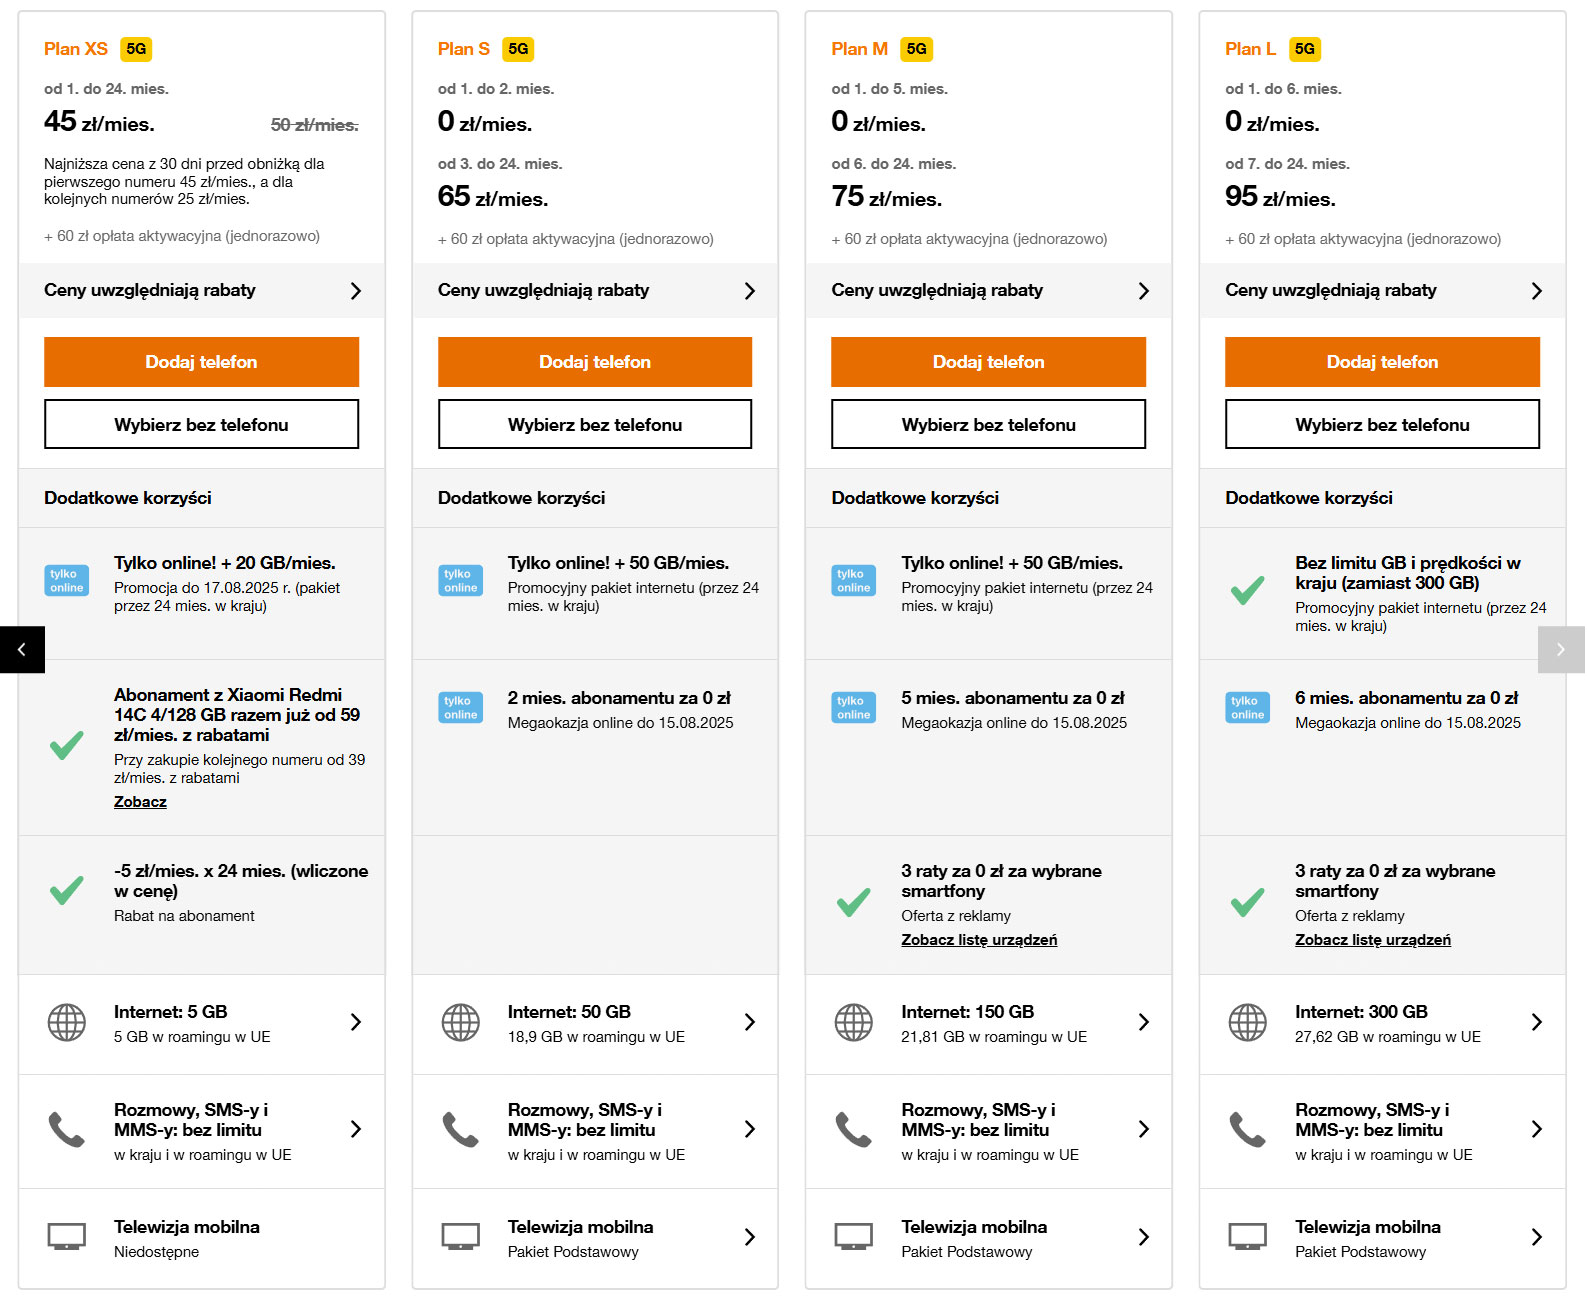Open Plan M Telewizja mobilna details arrow
Screen dimensions: 1587x1304
pos(1144,1237)
